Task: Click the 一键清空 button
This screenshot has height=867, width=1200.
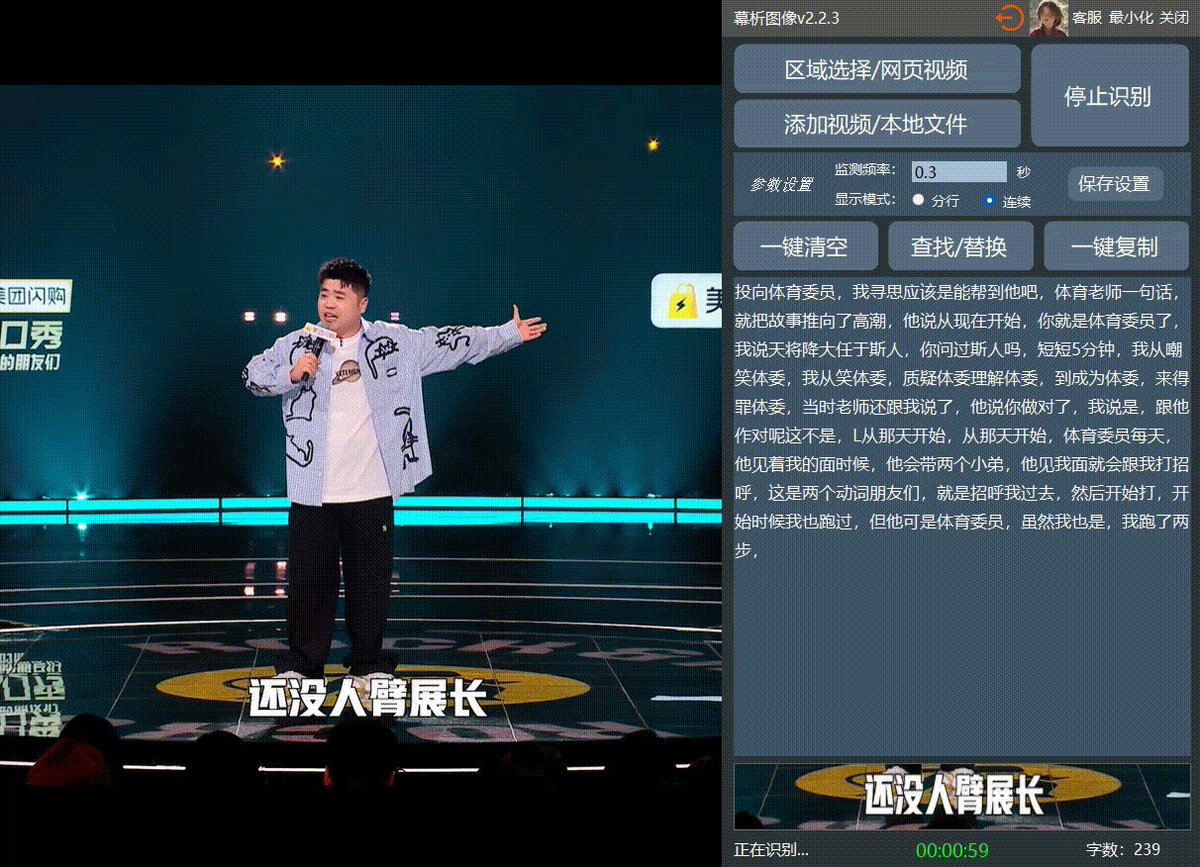Action: point(805,246)
